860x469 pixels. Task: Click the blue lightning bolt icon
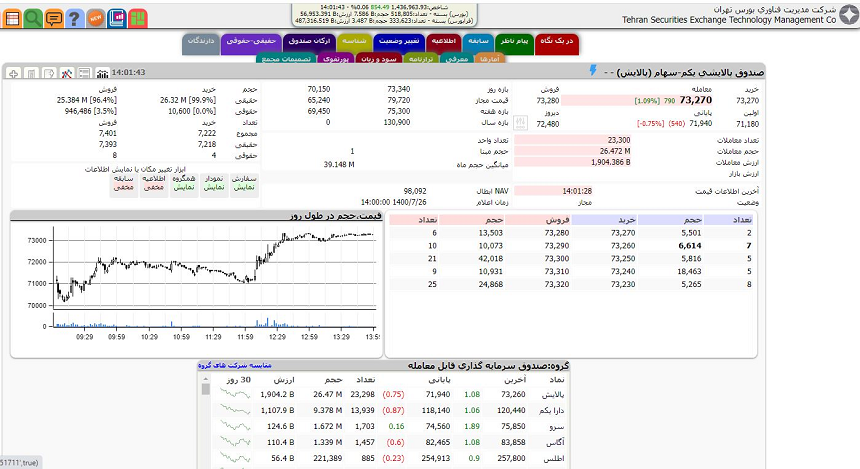pyautogui.click(x=593, y=71)
